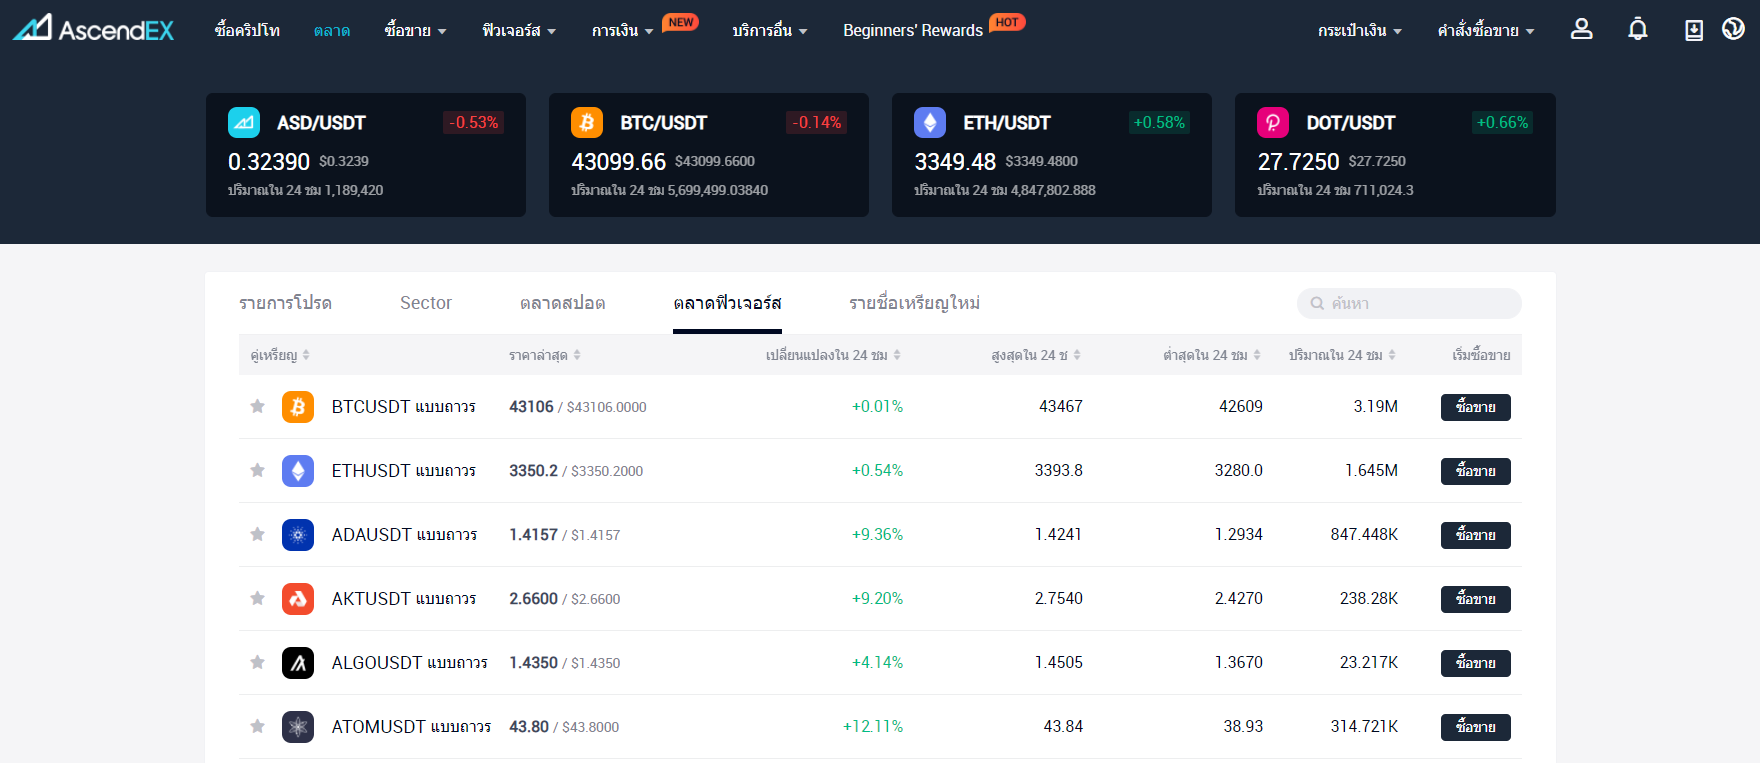Expand the บริการอื่น menu dropdown
Image resolution: width=1760 pixels, height=763 pixels.
[x=769, y=31]
